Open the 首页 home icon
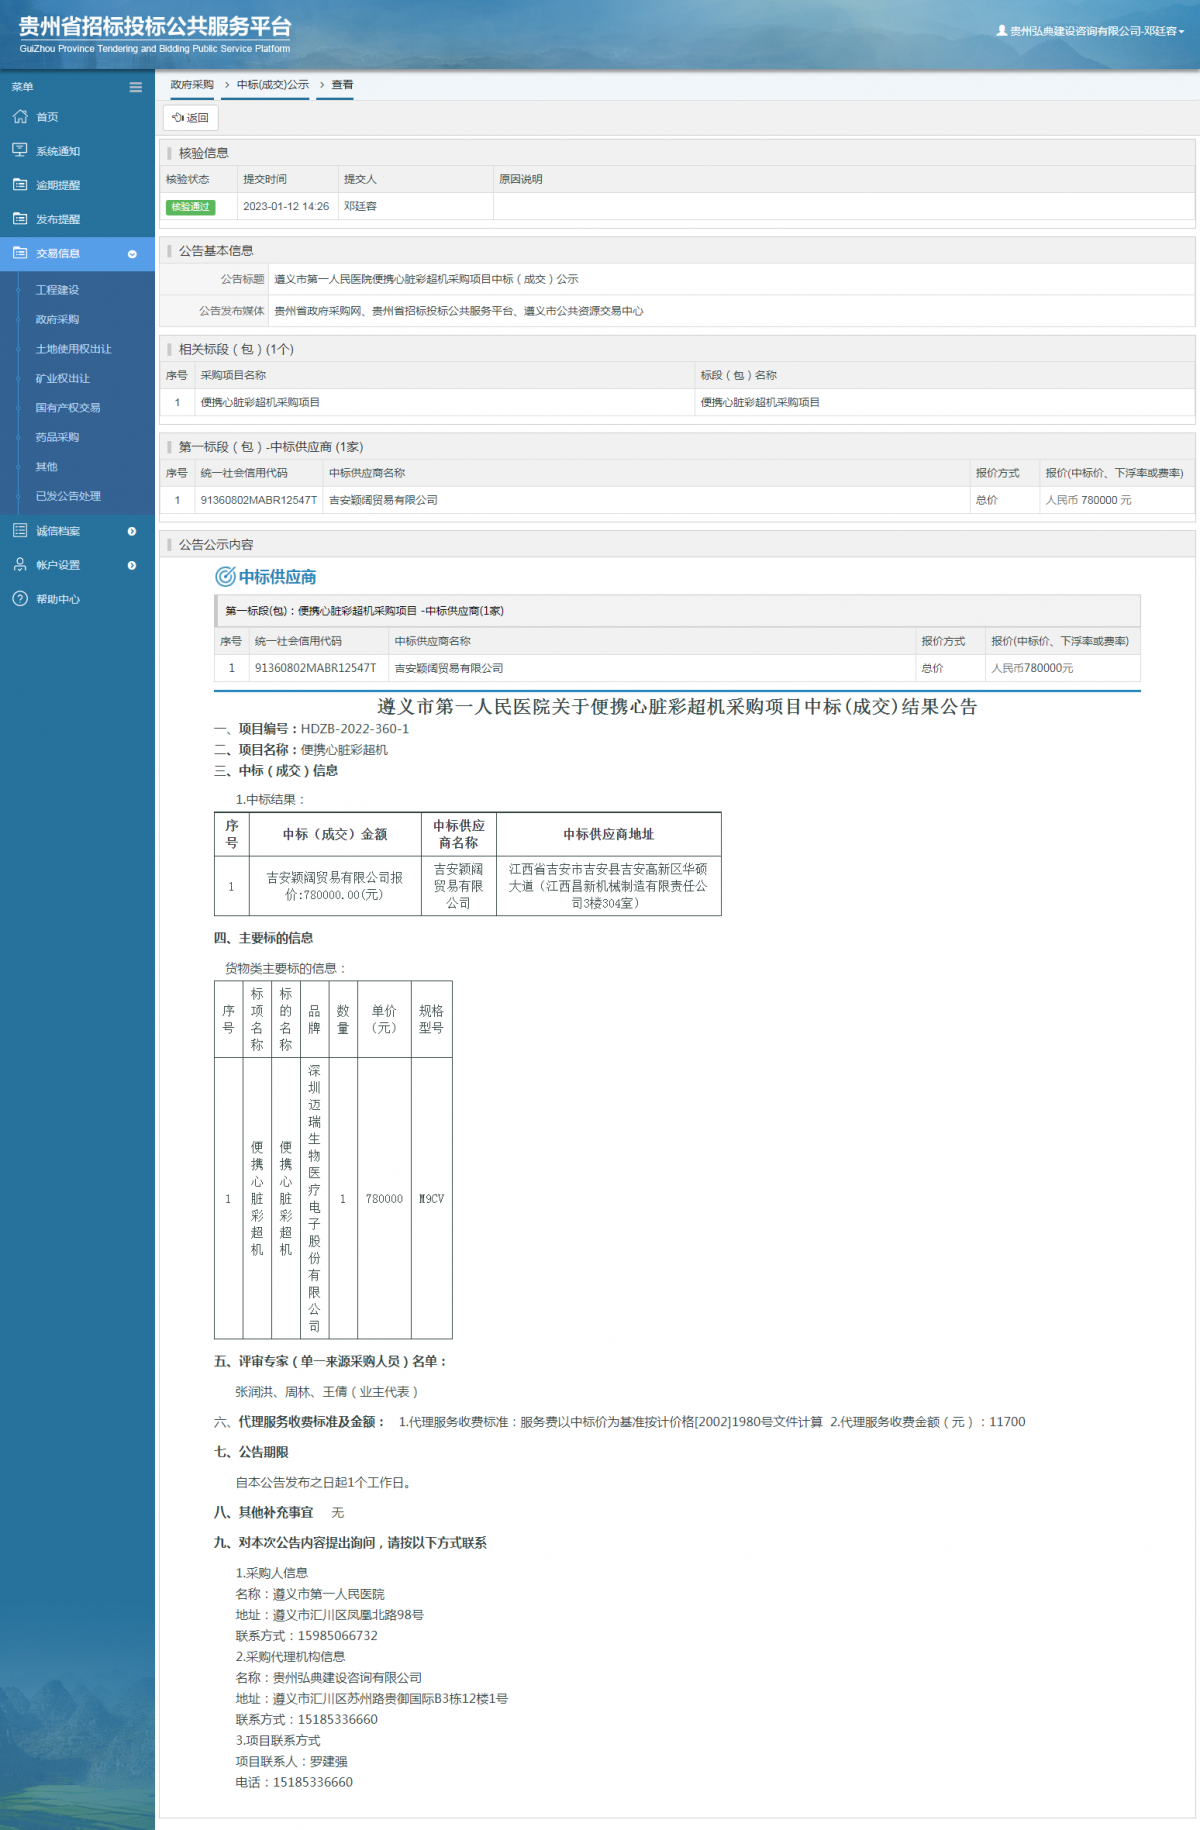Viewport: 1200px width, 1830px height. pos(20,117)
